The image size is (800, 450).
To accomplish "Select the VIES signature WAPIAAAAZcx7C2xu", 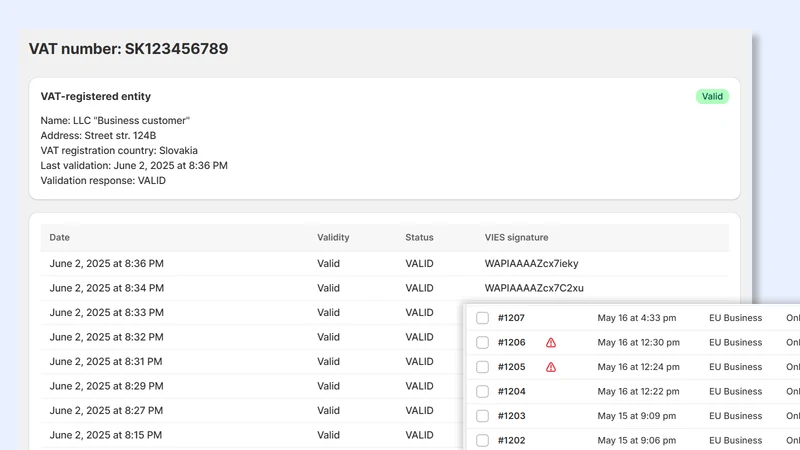I will [x=534, y=288].
